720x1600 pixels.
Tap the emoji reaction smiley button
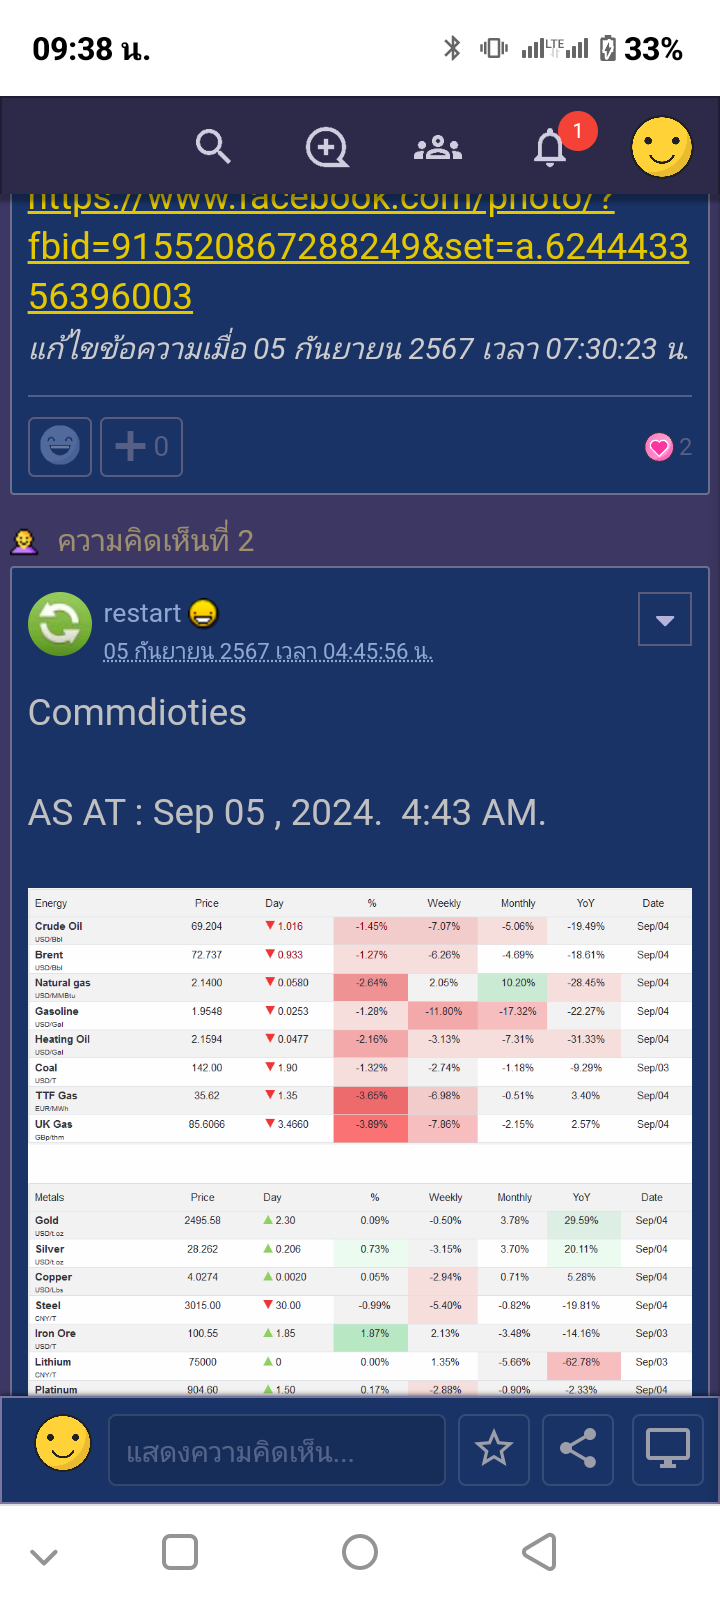tap(60, 446)
